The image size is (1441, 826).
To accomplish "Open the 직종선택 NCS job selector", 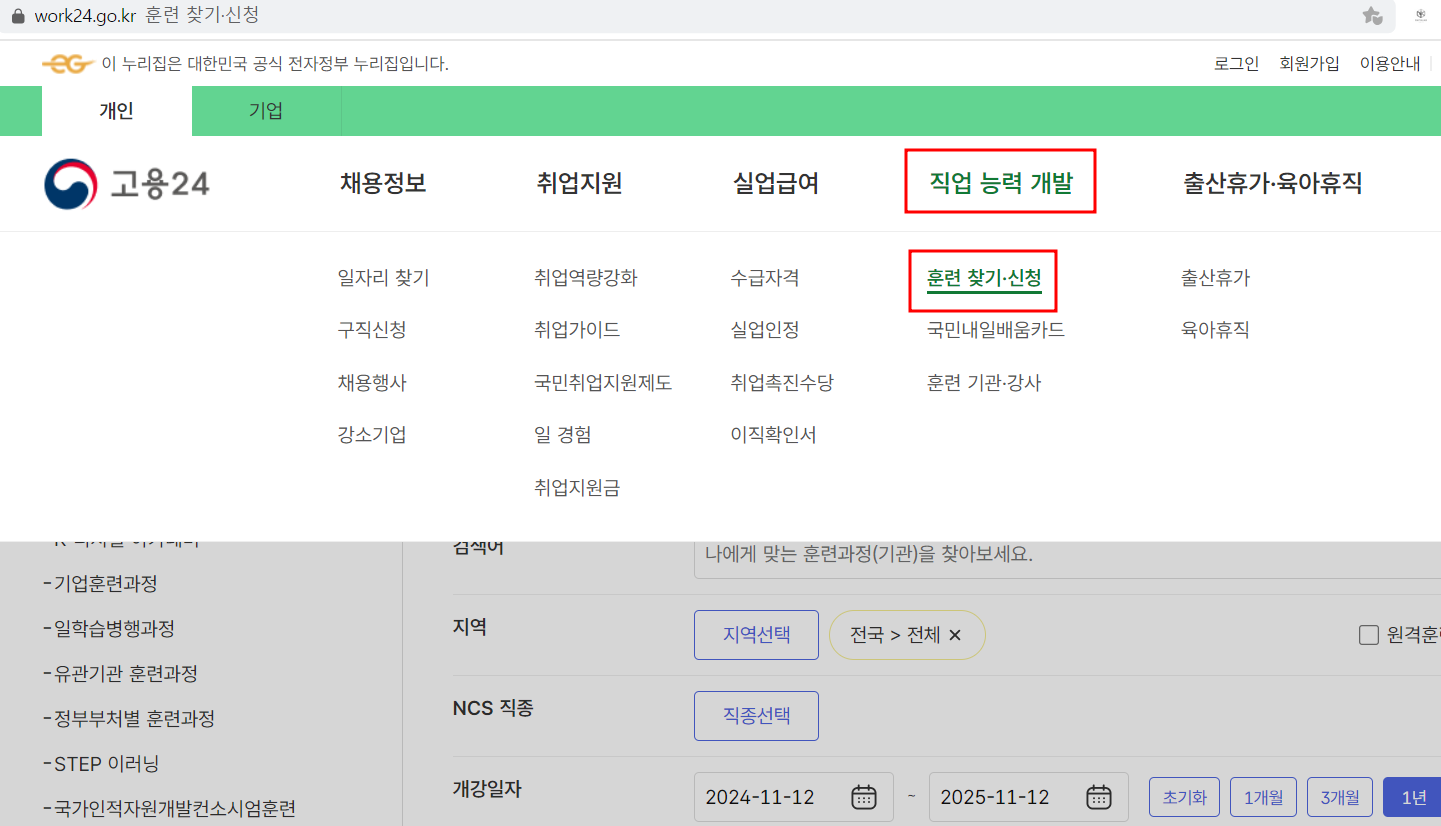I will pyautogui.click(x=755, y=715).
